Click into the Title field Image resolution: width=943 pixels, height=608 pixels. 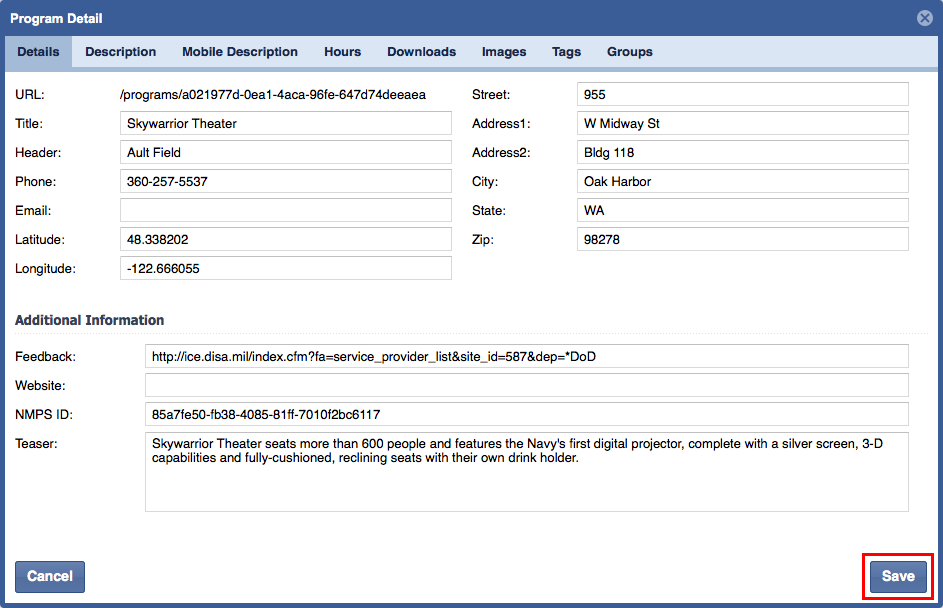[x=285, y=124]
